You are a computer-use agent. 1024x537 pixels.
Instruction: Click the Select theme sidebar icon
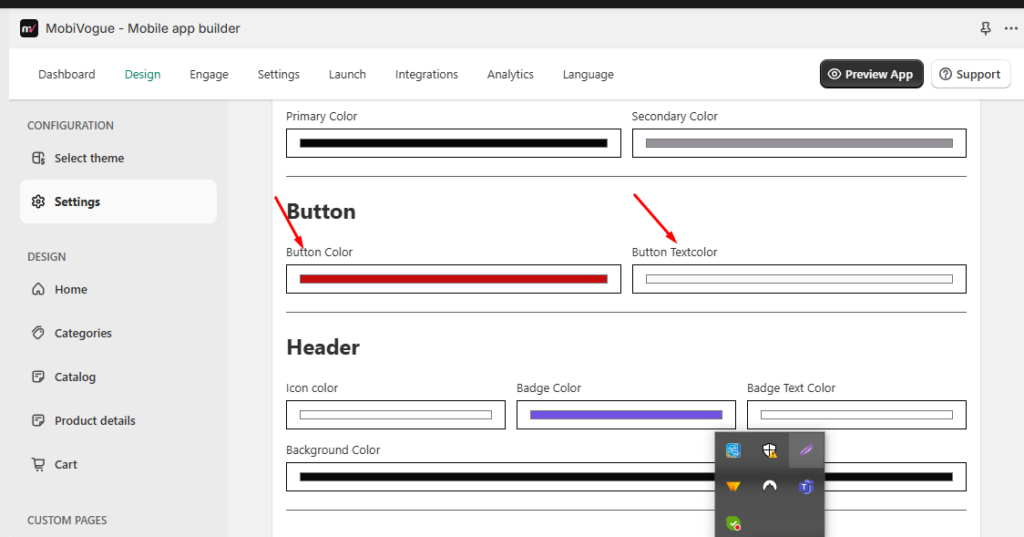coord(39,158)
